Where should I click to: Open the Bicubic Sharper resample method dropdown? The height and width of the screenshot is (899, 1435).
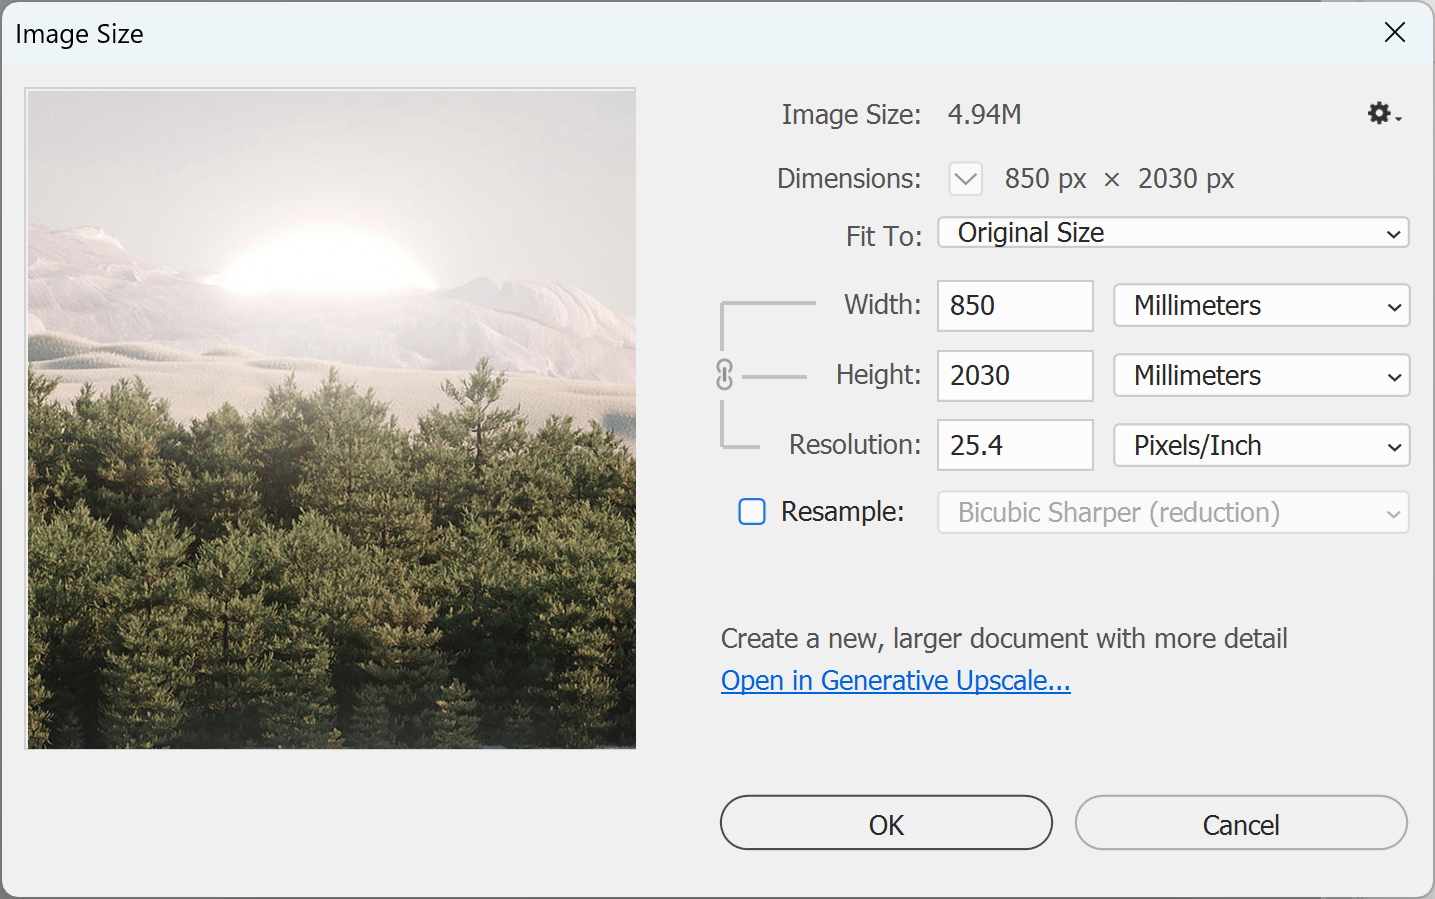tap(1173, 513)
